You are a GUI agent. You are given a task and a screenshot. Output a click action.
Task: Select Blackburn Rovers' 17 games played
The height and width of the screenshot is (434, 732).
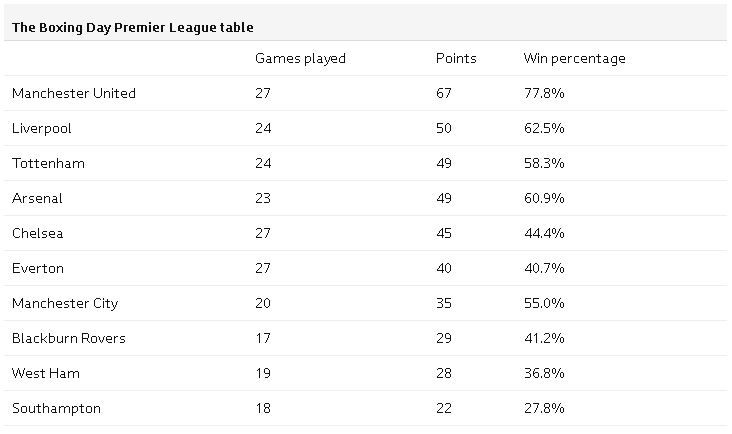click(x=263, y=338)
